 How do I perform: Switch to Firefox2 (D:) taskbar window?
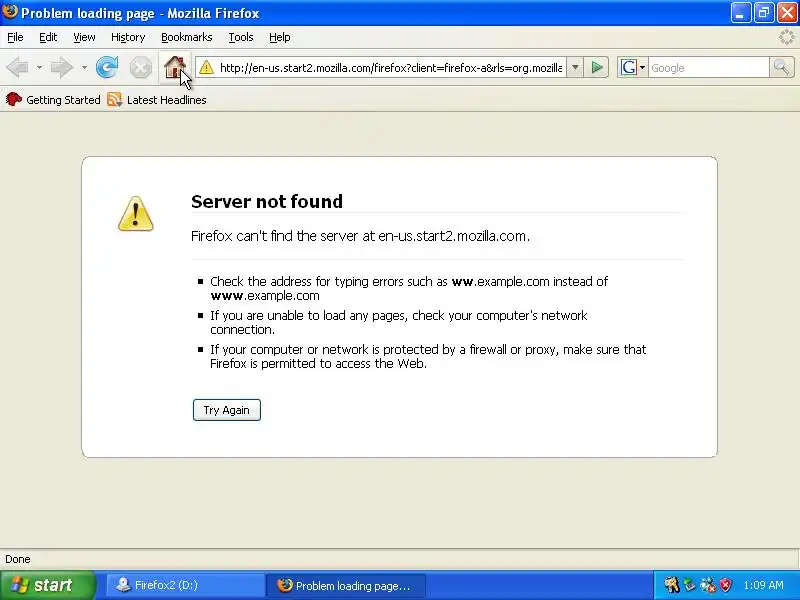185,585
